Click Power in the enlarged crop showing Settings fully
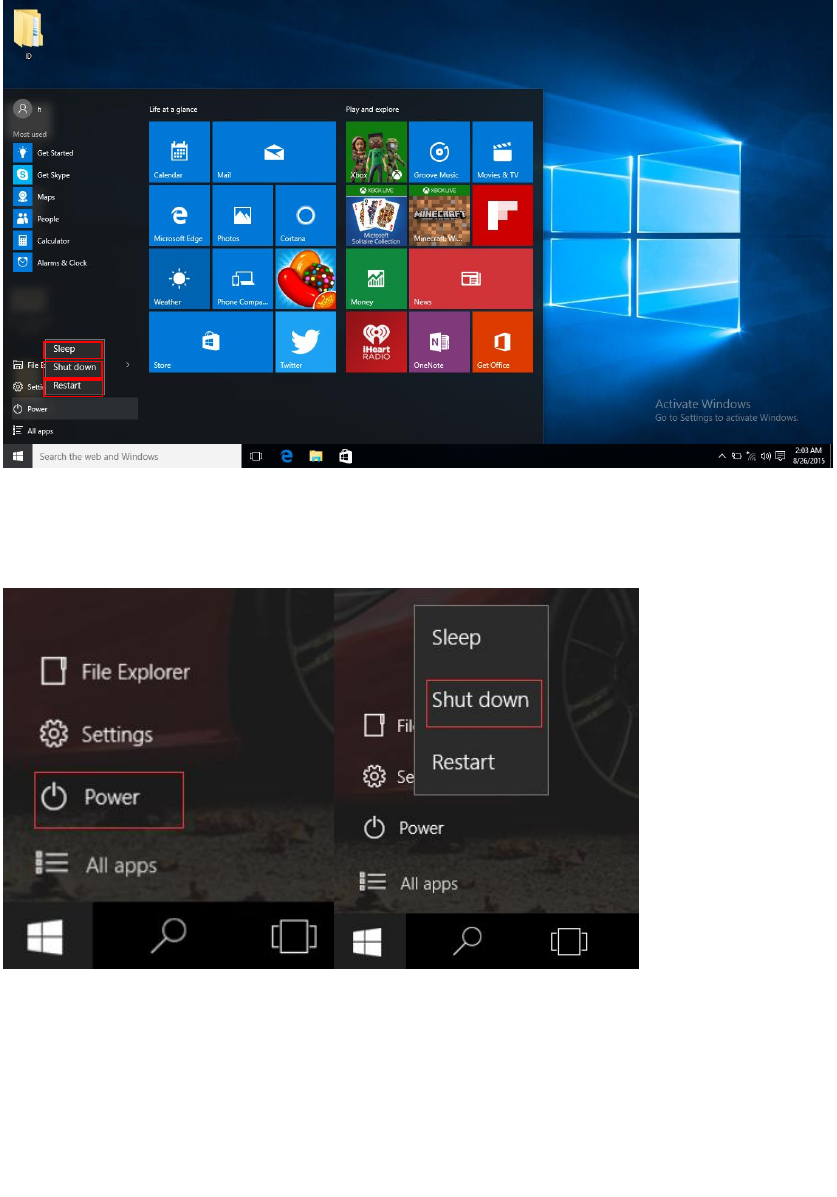 (108, 799)
